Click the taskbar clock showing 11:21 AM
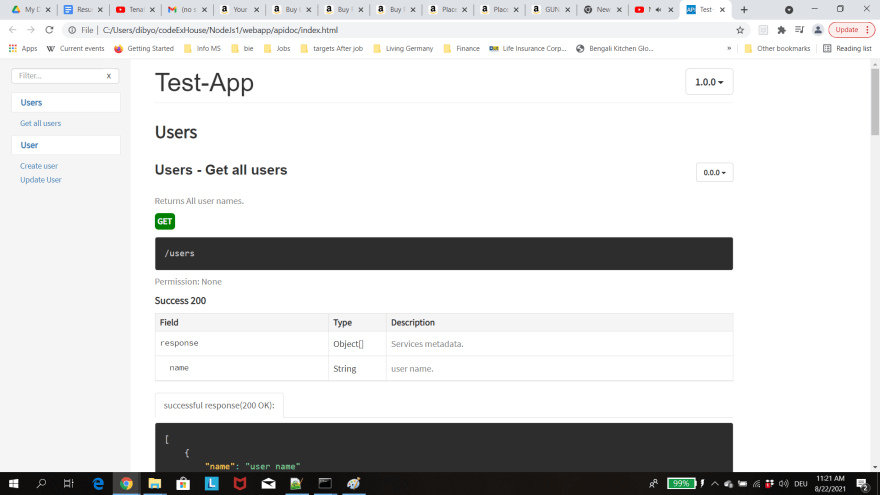880x495 pixels. [x=830, y=484]
